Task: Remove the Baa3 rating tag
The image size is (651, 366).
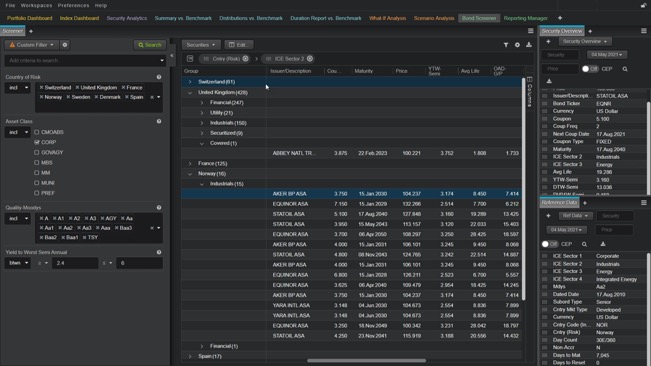Action: [117, 228]
